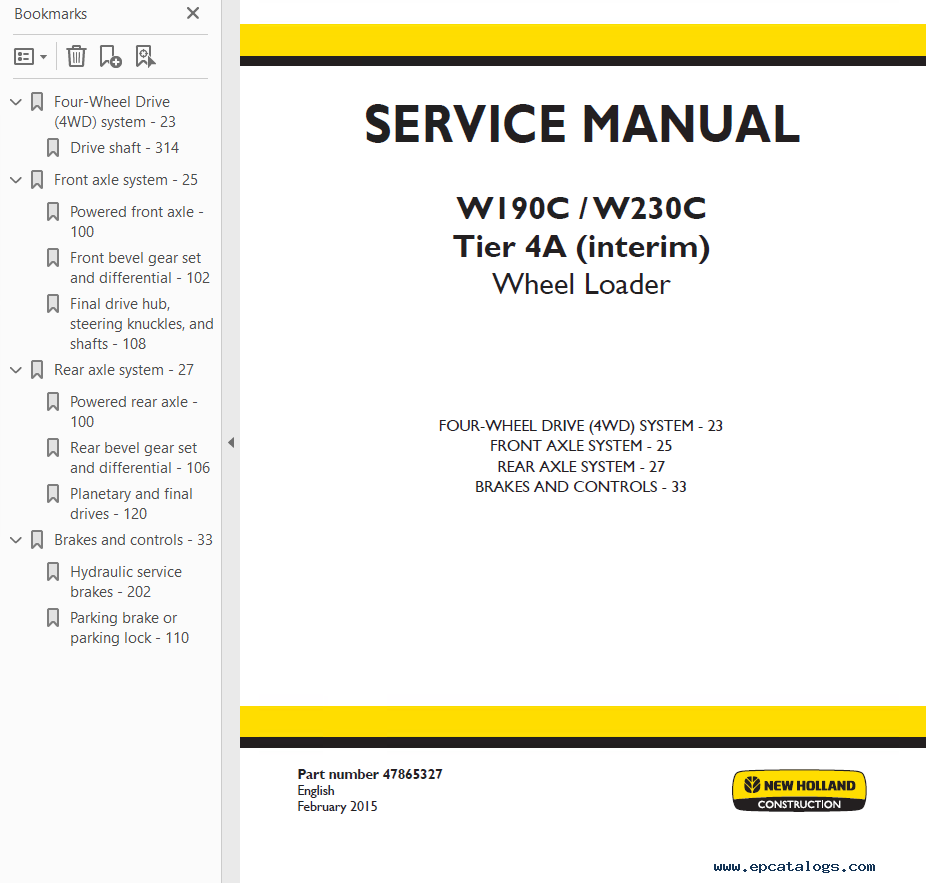This screenshot has height=883, width=926.
Task: Jump to Powered front axle - 100
Action: click(136, 221)
